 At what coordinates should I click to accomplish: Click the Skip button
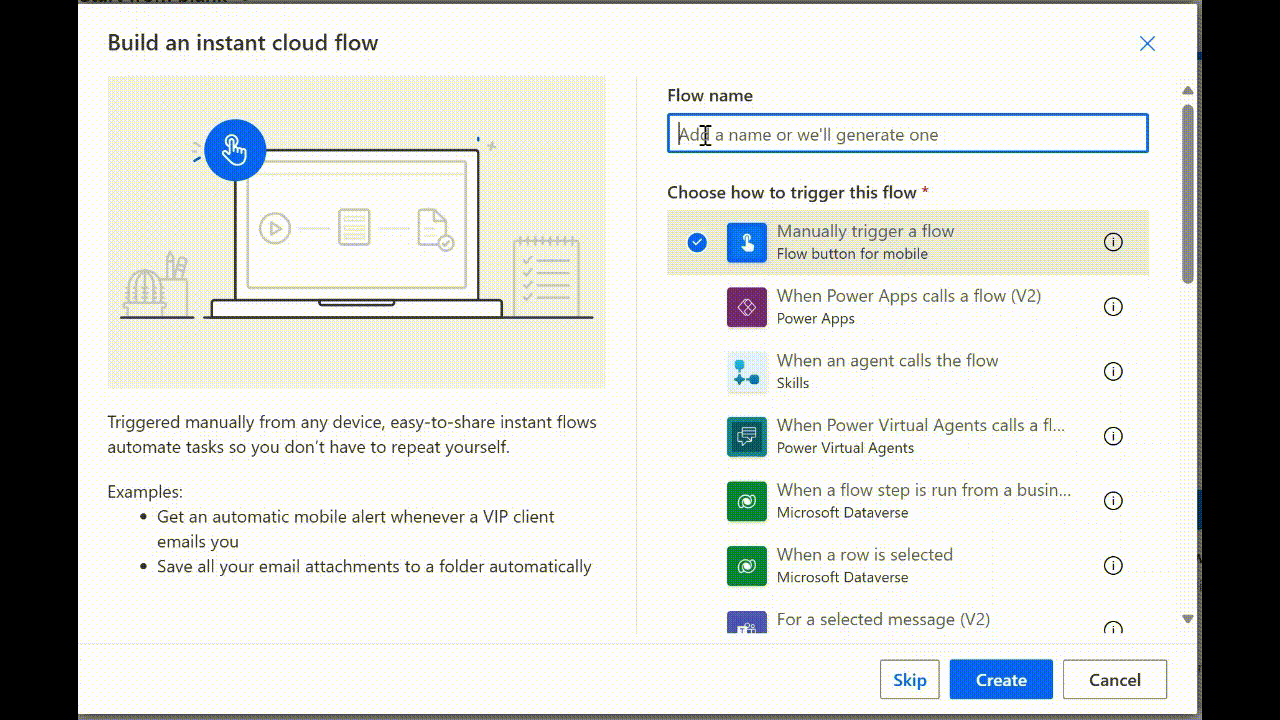tap(910, 680)
